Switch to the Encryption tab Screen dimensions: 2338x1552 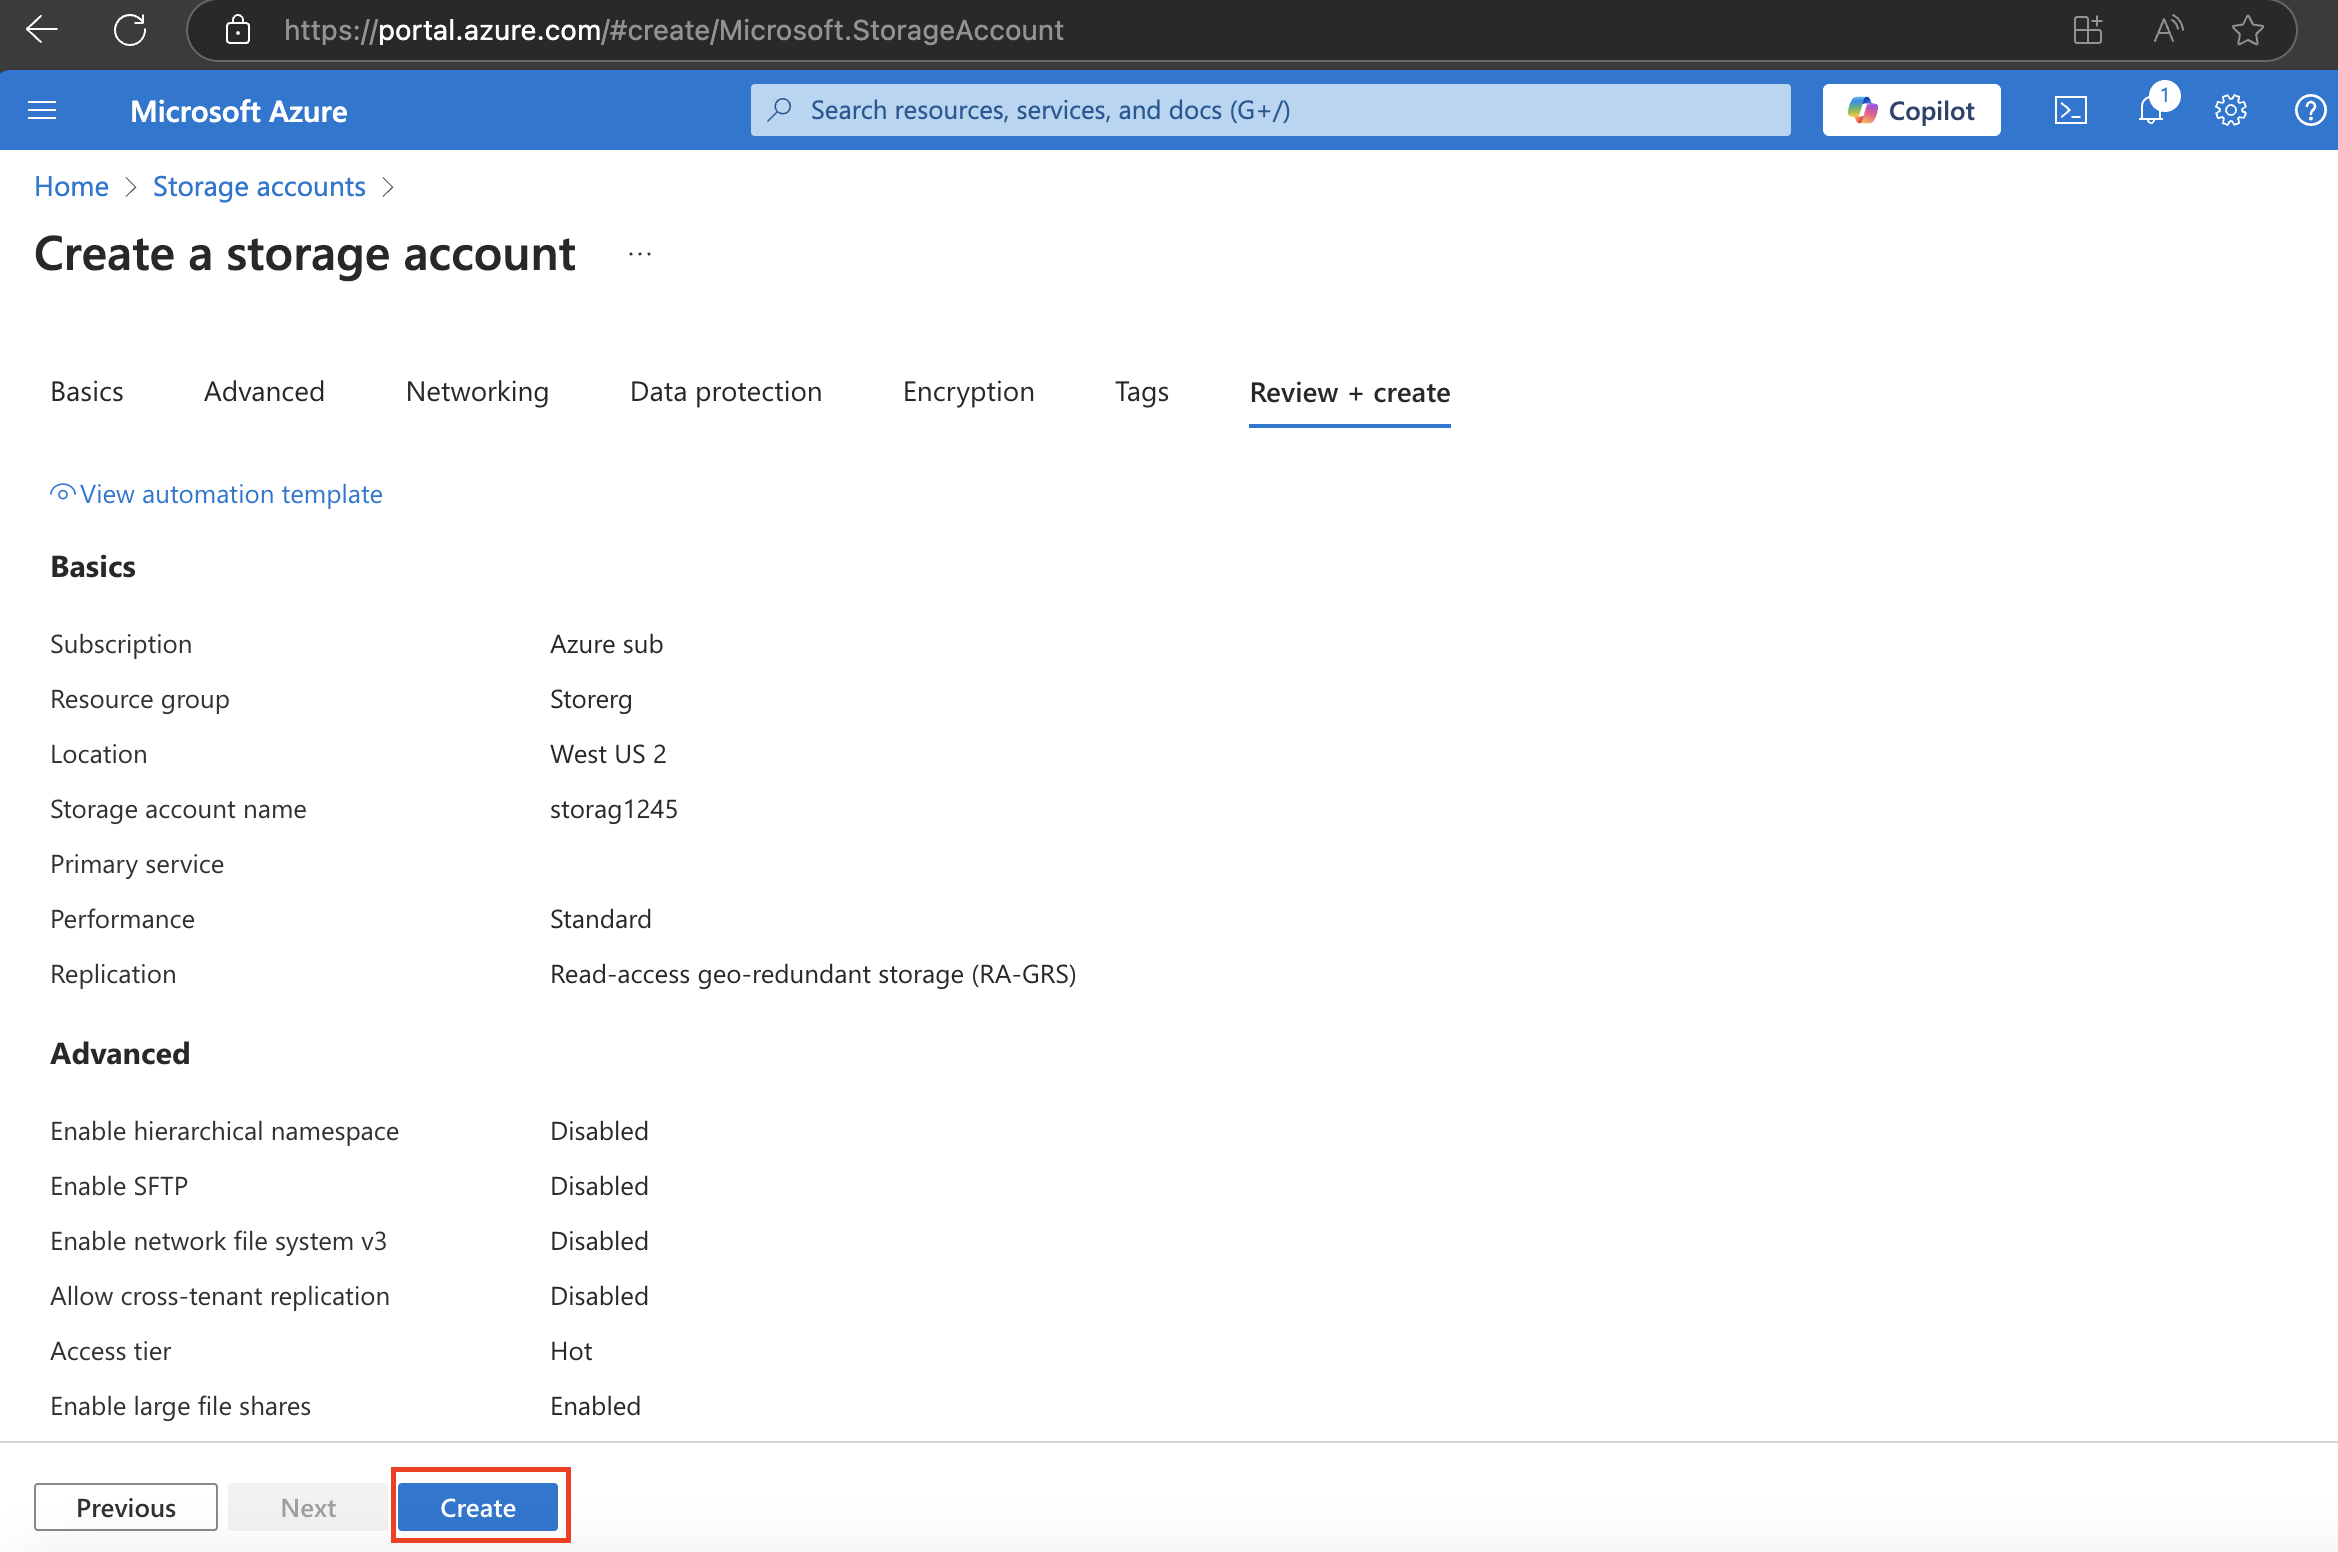tap(968, 391)
